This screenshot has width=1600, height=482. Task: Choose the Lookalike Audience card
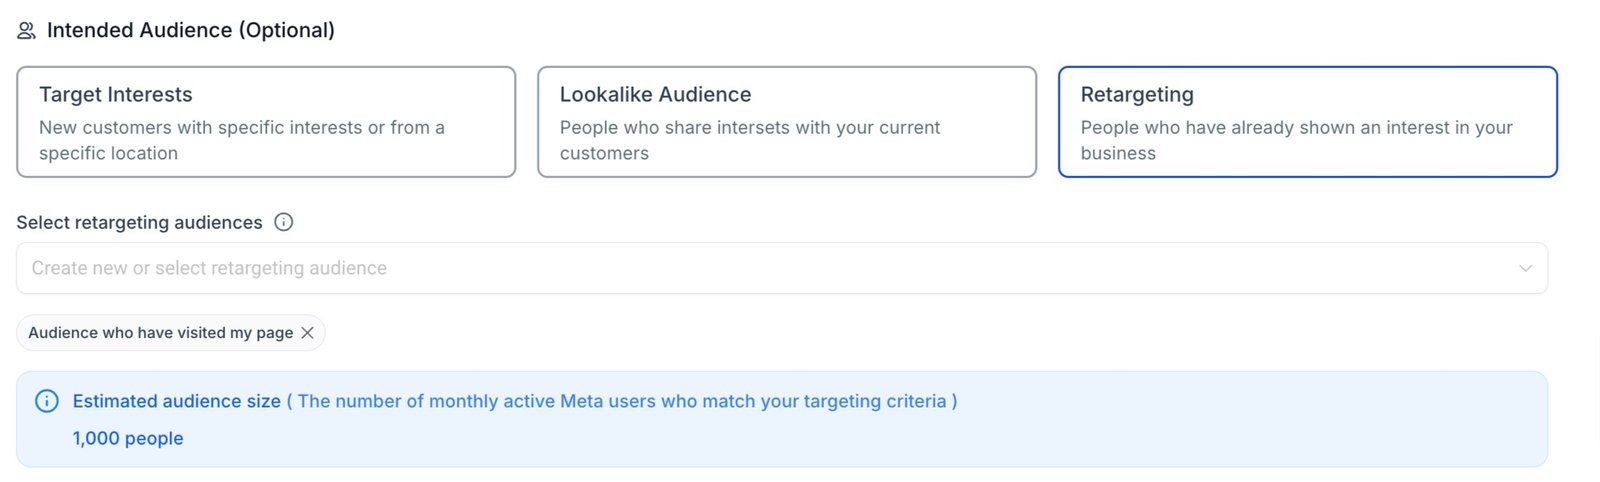(787, 122)
